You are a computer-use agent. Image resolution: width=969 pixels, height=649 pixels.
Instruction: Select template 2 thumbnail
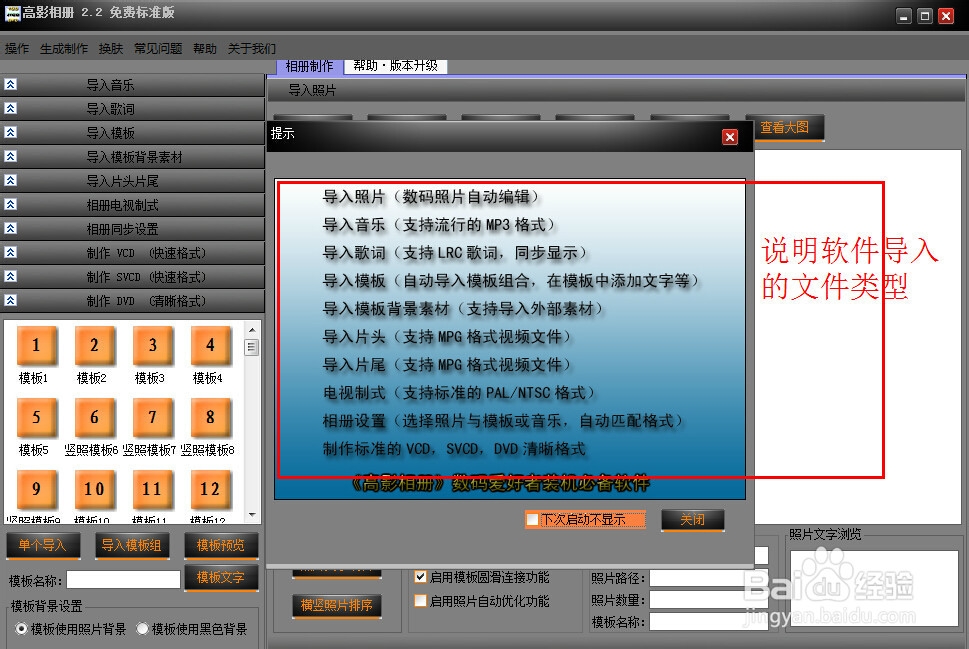(93, 345)
